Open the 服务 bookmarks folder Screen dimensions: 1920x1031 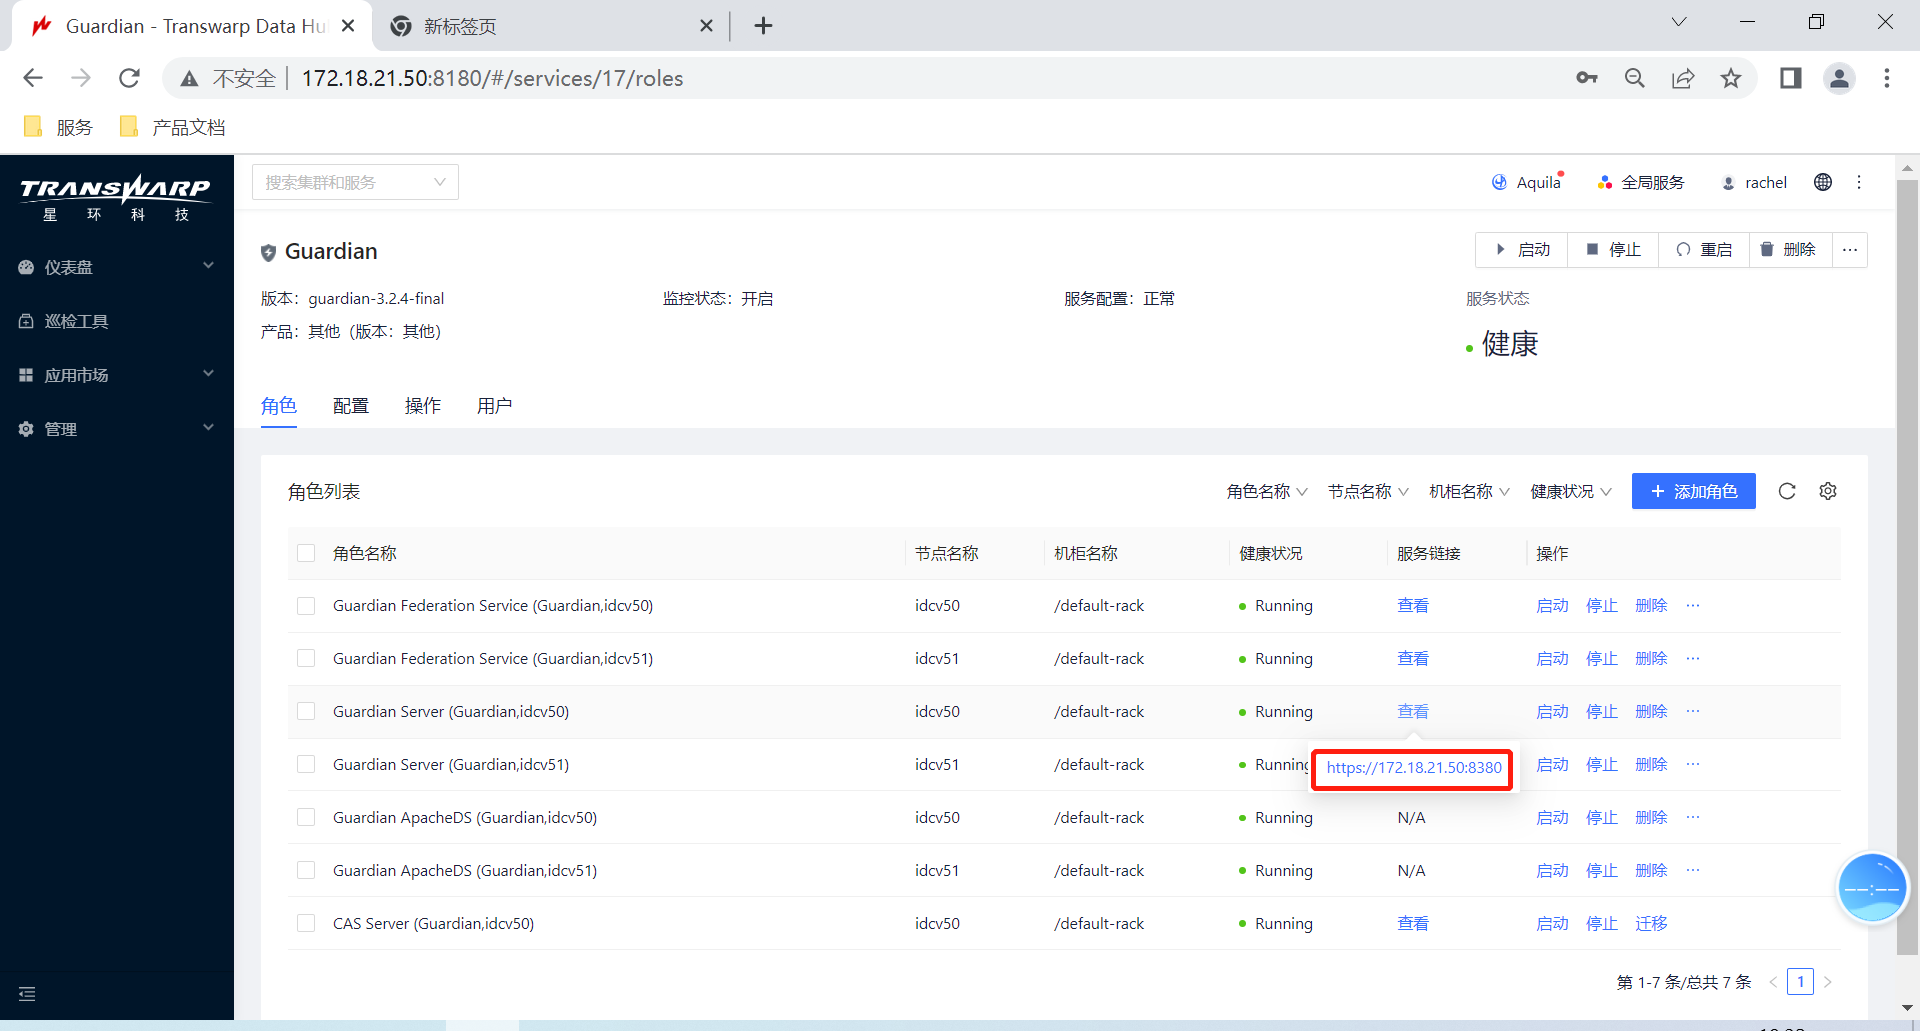[58, 127]
